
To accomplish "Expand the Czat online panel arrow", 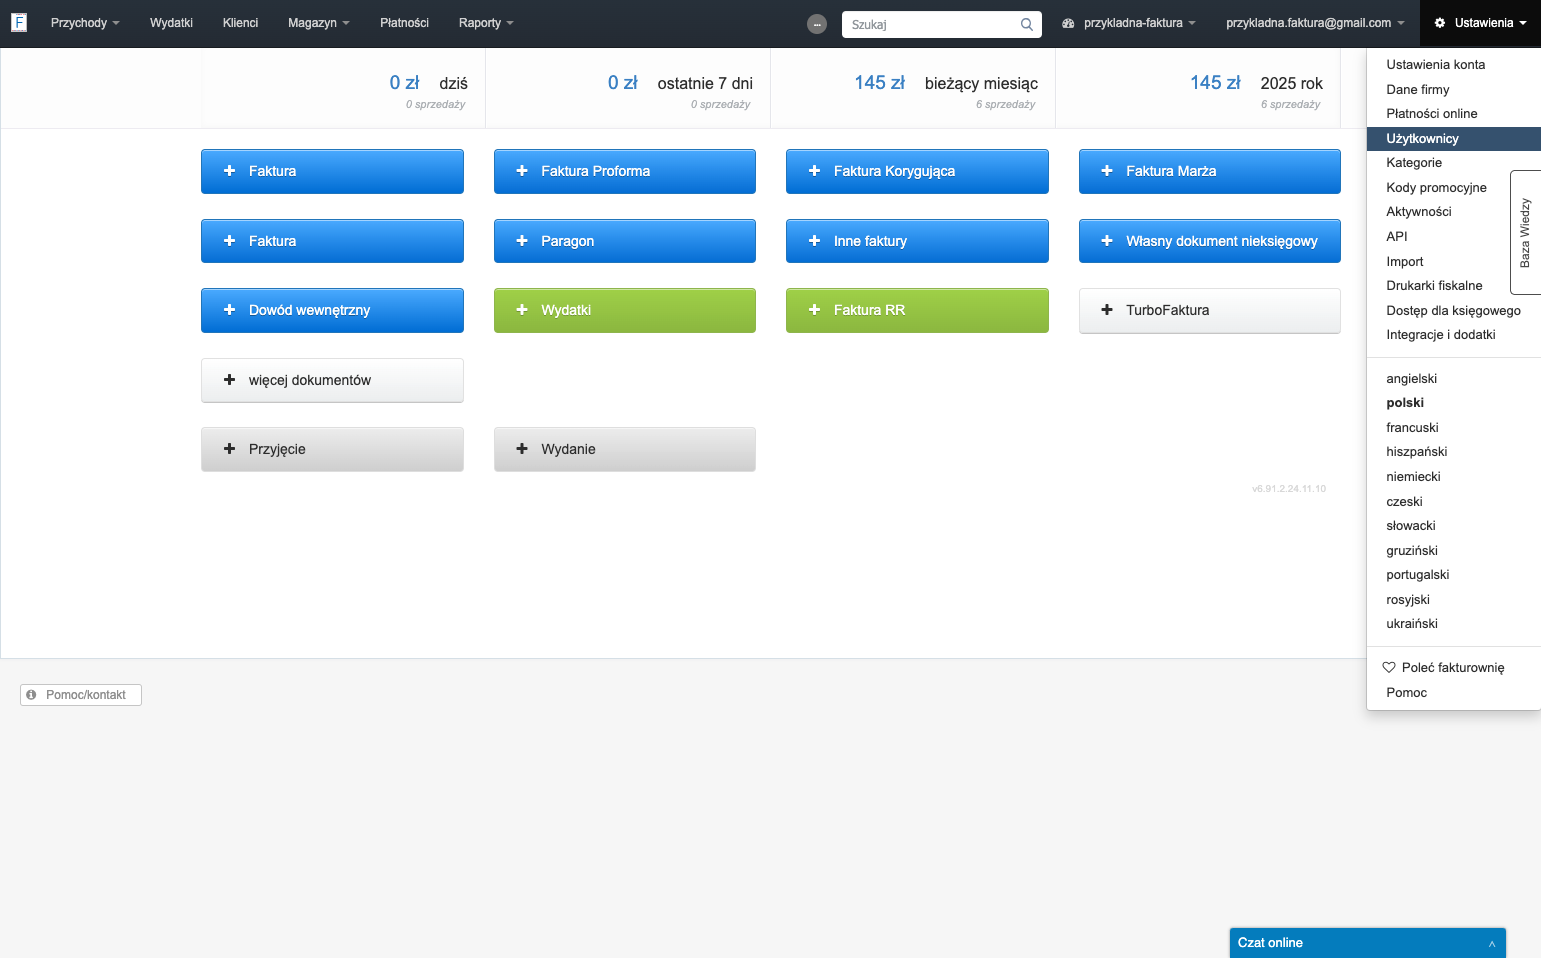I will (1492, 943).
